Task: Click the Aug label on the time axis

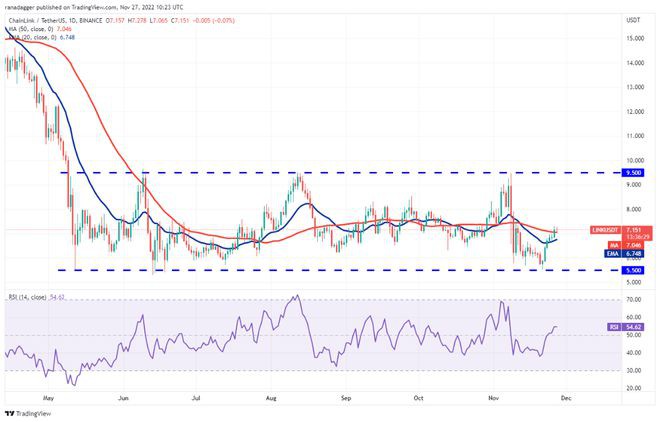Action: (271, 396)
